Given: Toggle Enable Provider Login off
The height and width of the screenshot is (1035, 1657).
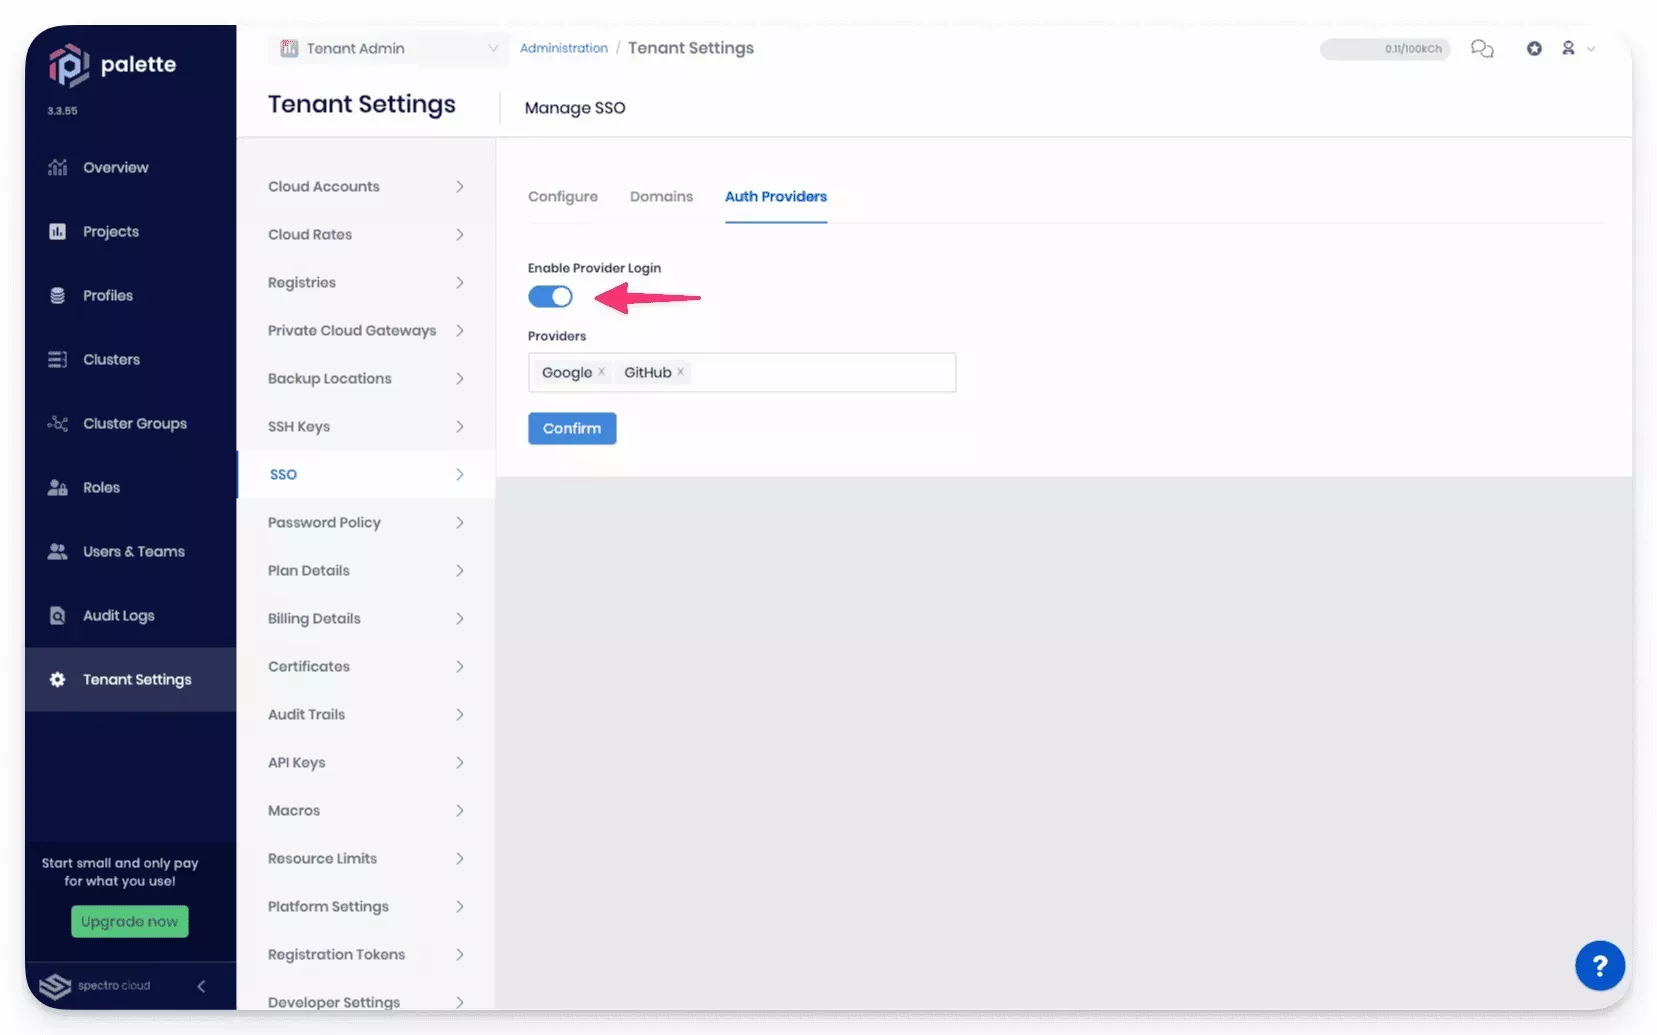Looking at the screenshot, I should point(550,296).
